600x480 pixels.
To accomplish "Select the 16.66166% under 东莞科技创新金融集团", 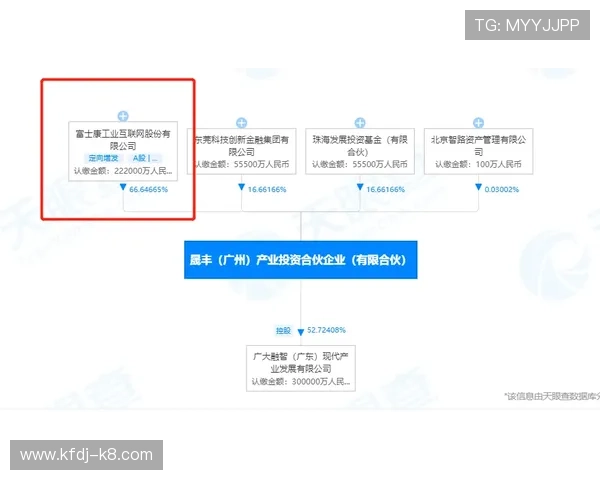I will coord(267,189).
